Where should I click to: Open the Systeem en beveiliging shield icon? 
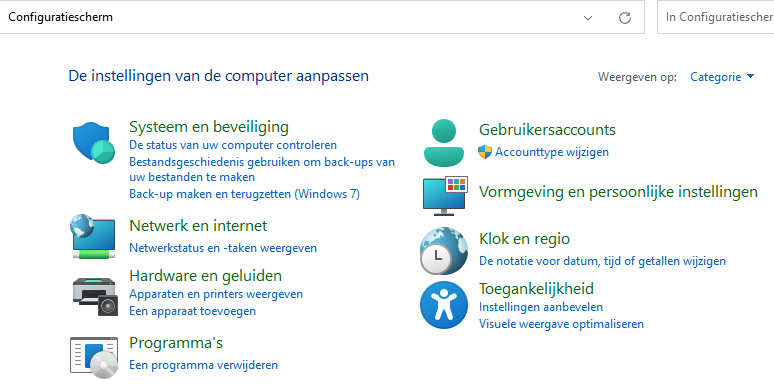94,142
